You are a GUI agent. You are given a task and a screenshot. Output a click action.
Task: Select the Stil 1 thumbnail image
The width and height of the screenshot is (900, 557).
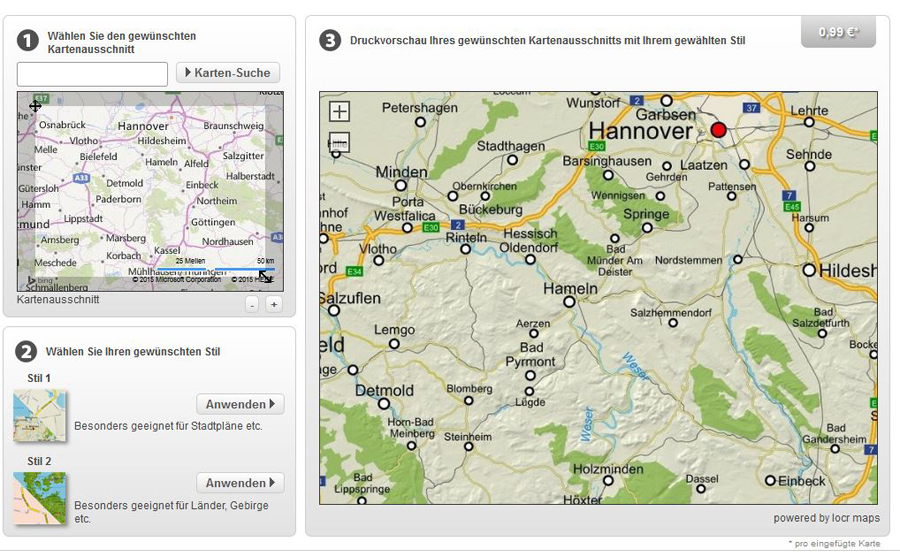[x=39, y=416]
